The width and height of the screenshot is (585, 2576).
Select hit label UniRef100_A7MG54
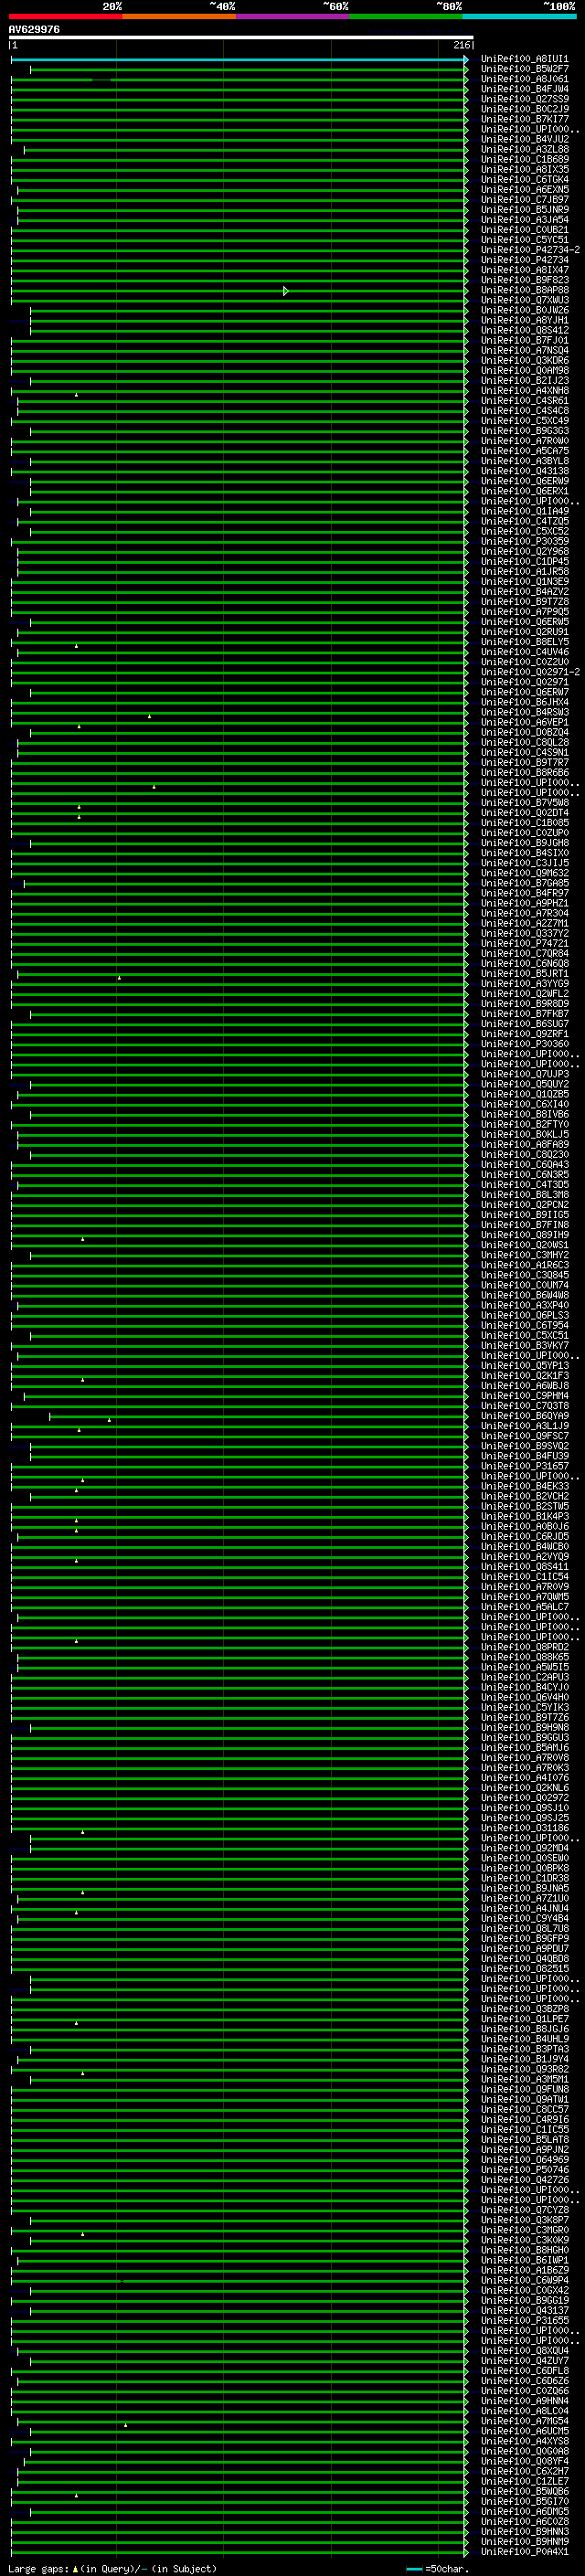pyautogui.click(x=524, y=2421)
